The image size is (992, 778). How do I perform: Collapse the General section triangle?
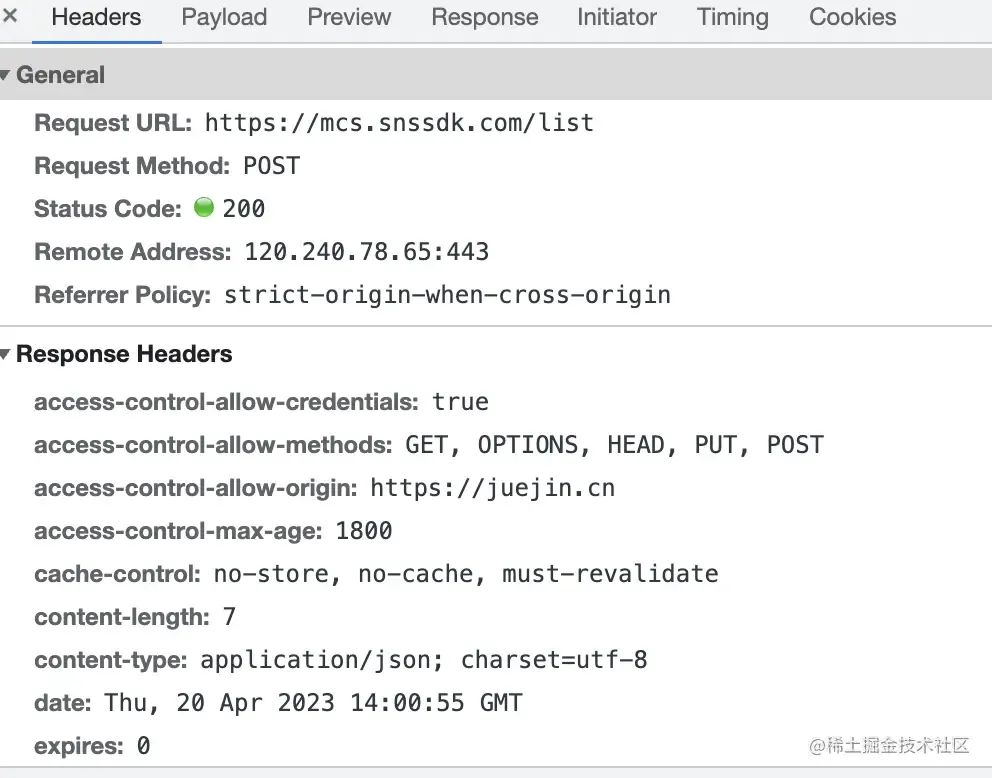pos(5,75)
